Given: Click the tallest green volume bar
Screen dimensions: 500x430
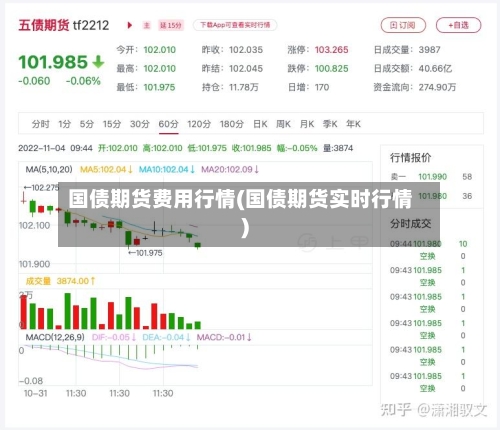Looking at the screenshot, I should [x=68, y=311].
